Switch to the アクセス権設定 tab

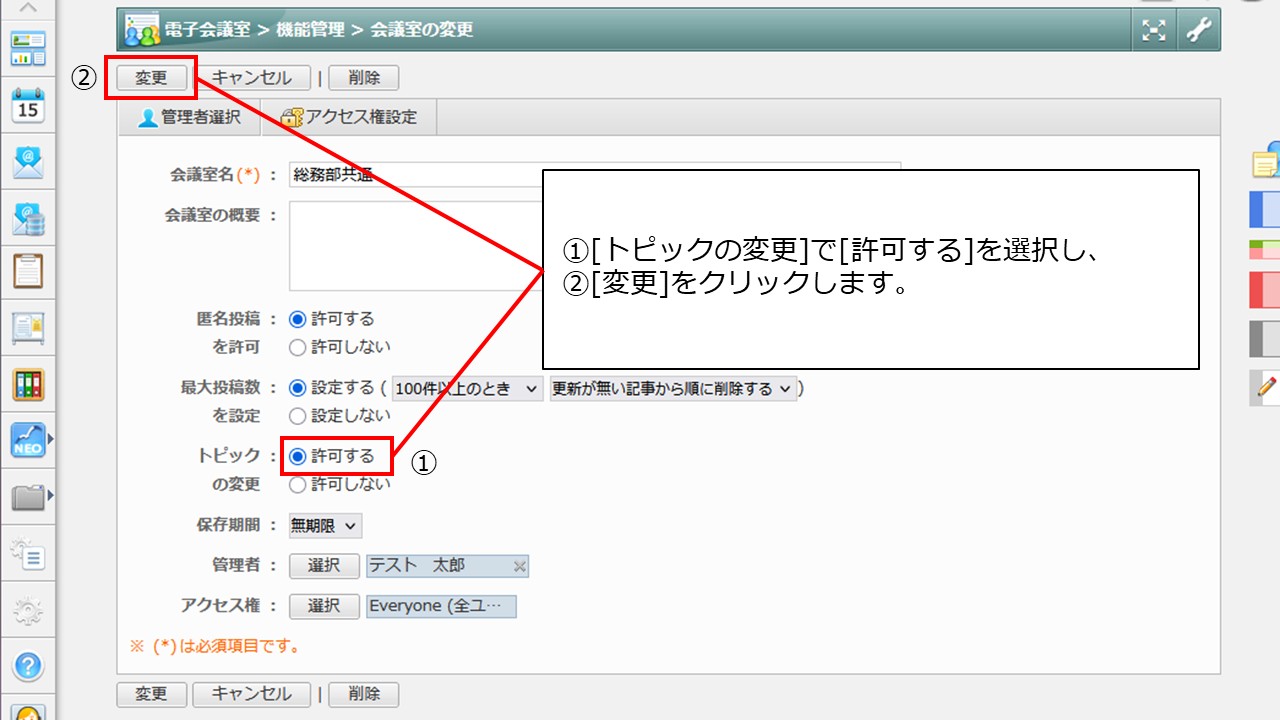[349, 117]
